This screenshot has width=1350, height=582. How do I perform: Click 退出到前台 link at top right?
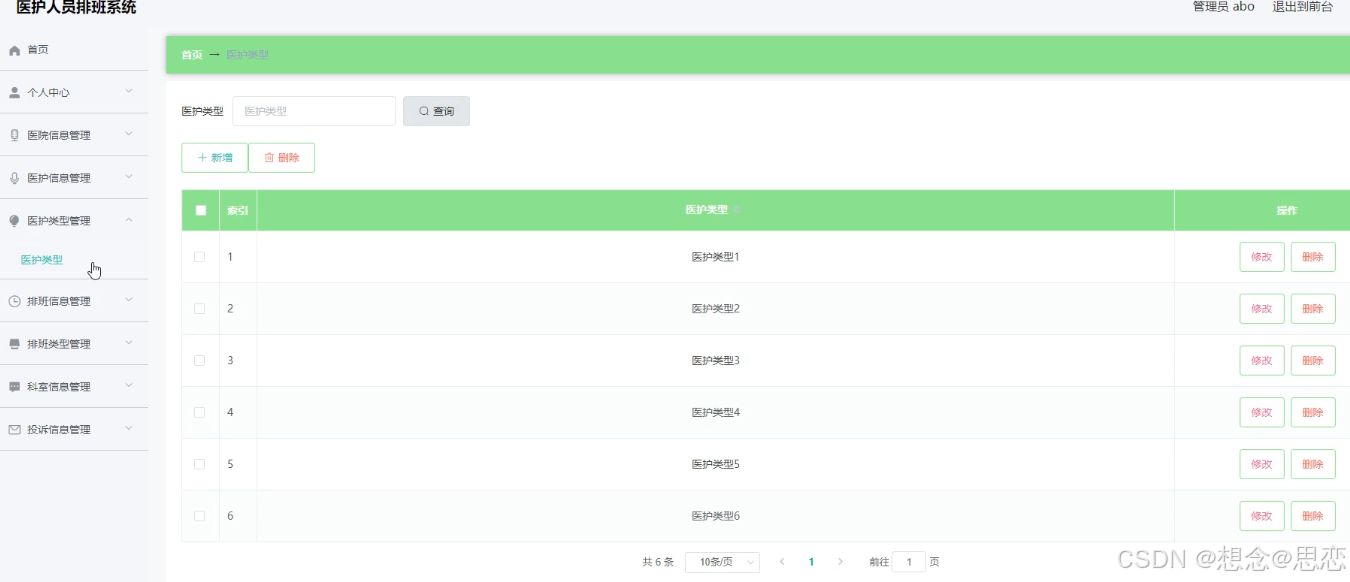click(x=1302, y=7)
